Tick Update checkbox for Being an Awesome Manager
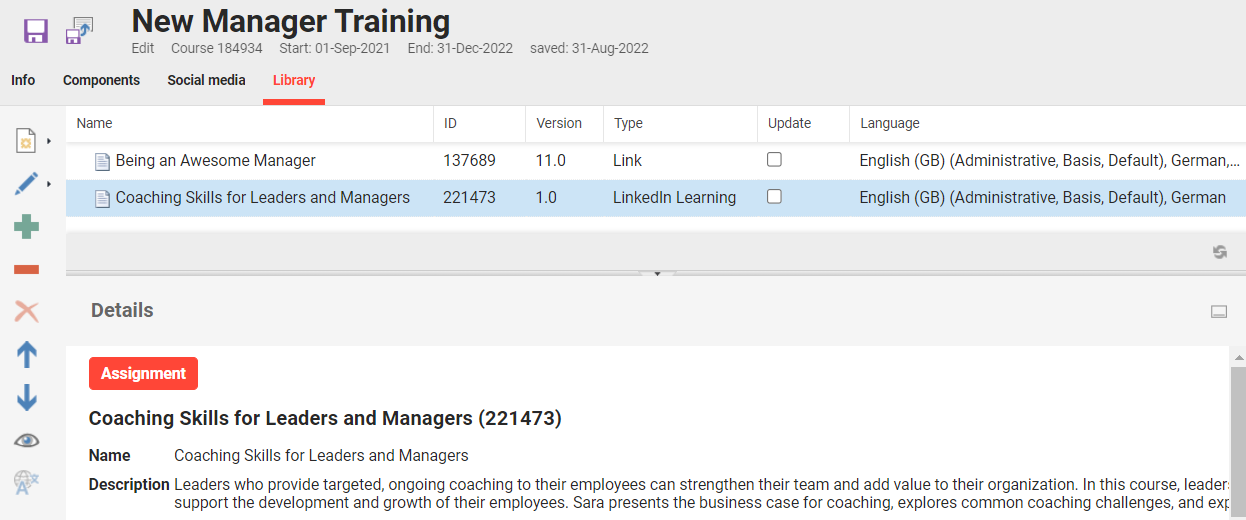 (774, 160)
